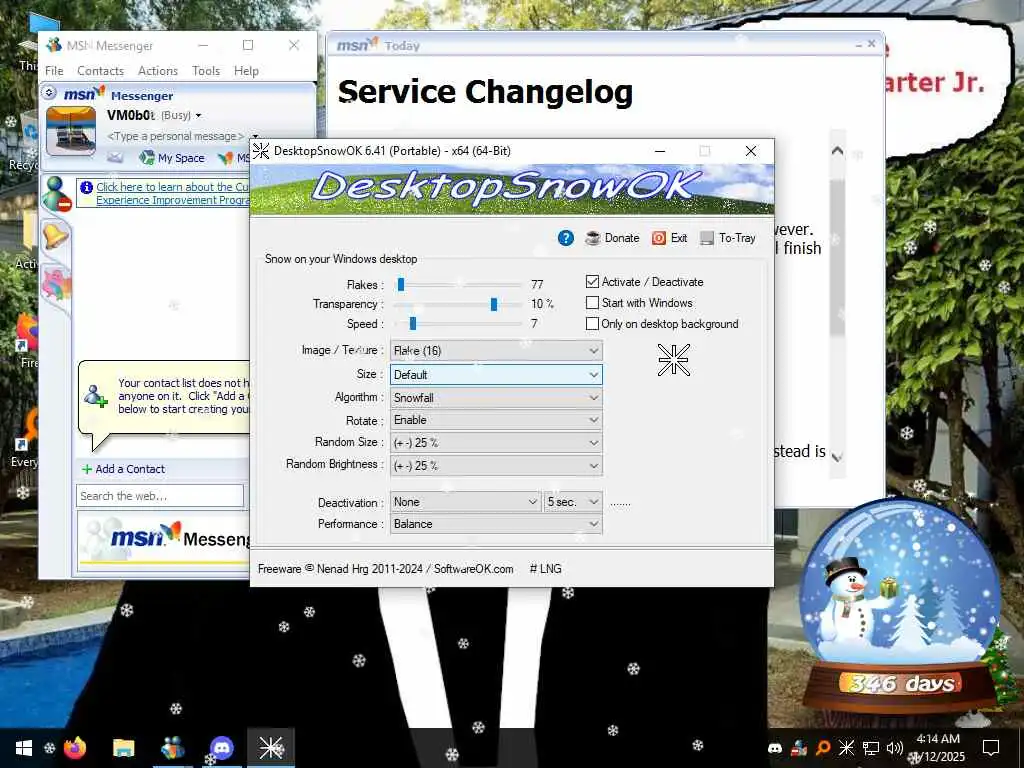The image size is (1024, 768).
Task: Open the Tools menu in MSN Messenger
Action: point(206,71)
